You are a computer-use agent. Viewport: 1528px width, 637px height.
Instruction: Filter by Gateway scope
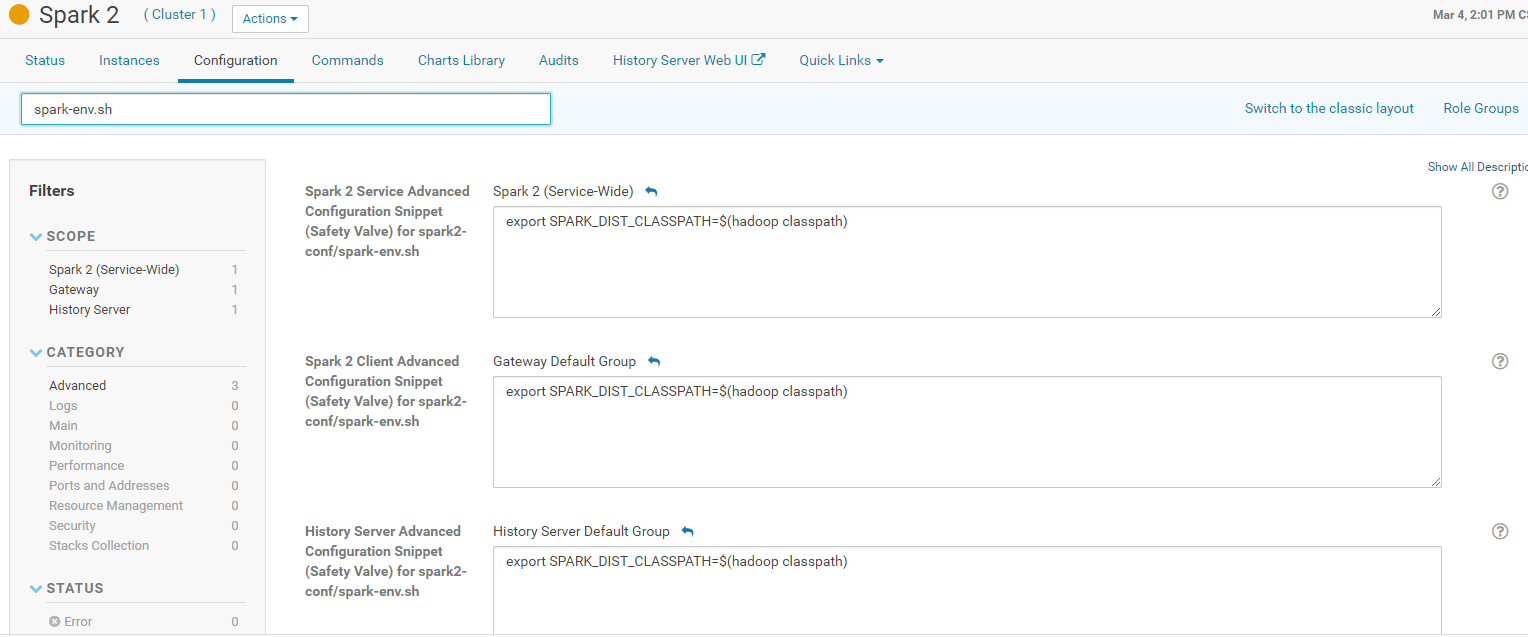pyautogui.click(x=74, y=289)
